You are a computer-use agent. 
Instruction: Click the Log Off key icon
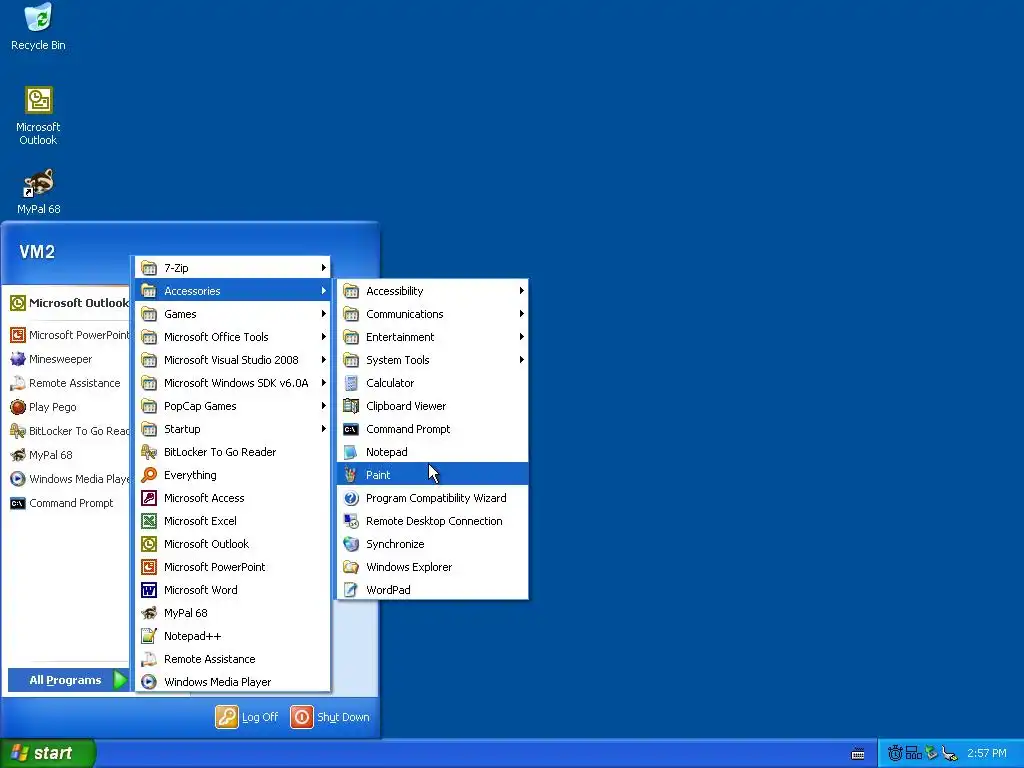coord(227,716)
